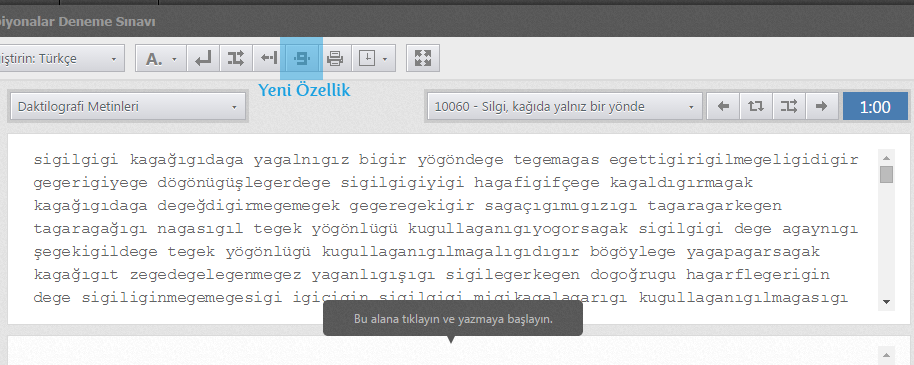The height and width of the screenshot is (365, 914).
Task: Click the highlighted new feature toolbar icon
Action: [301, 58]
